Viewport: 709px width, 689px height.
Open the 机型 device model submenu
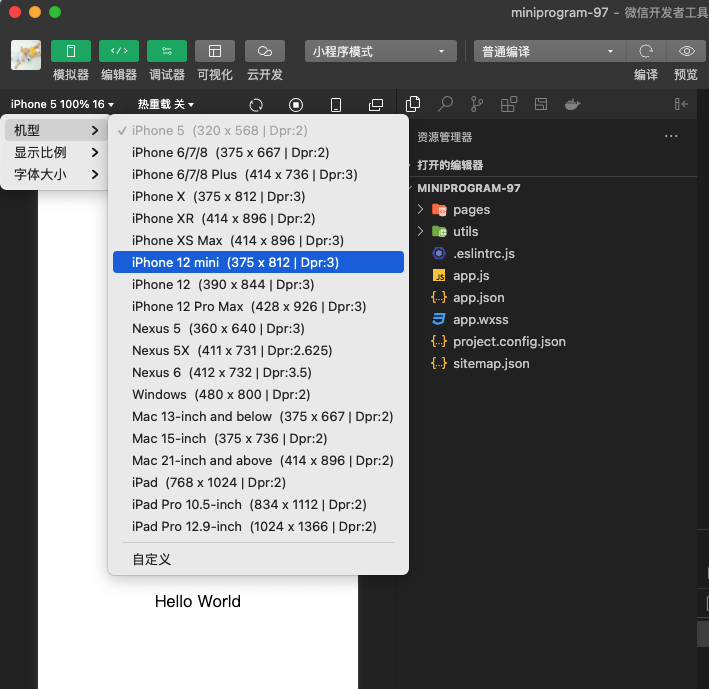[x=56, y=131]
